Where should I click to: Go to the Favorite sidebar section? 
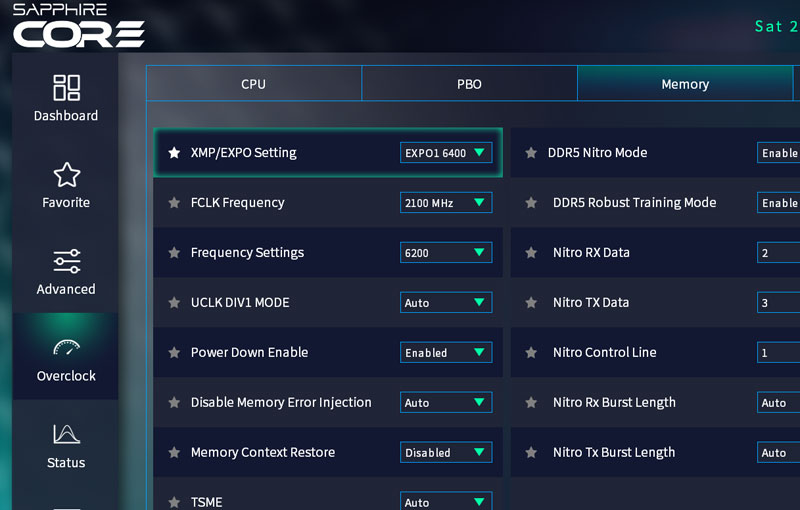66,185
